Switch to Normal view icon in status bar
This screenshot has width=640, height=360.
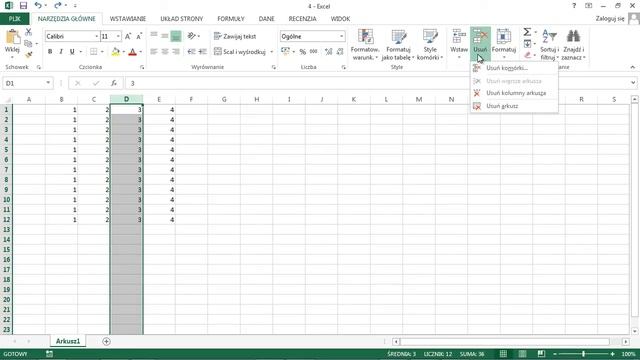point(503,354)
